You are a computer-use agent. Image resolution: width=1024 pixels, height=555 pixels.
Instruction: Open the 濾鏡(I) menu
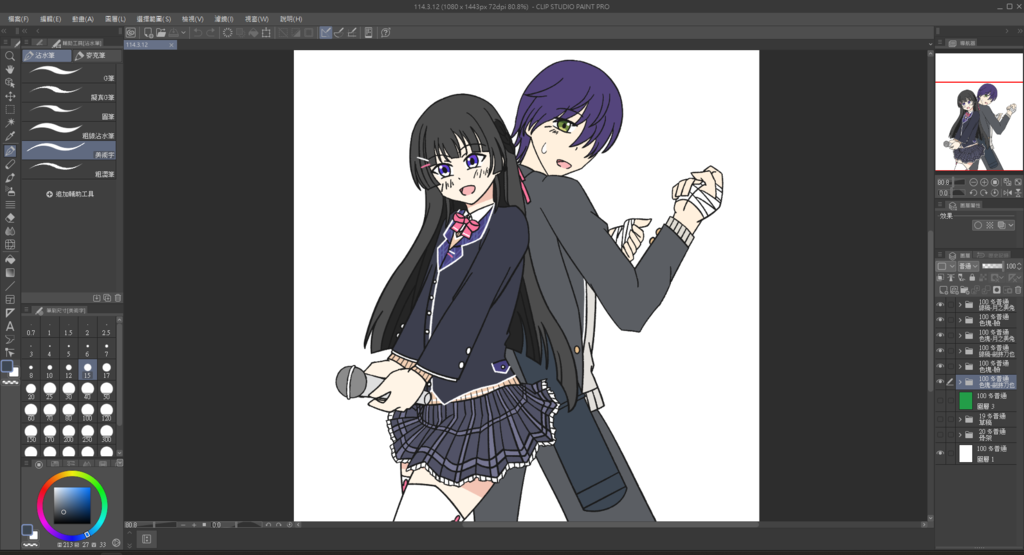[224, 19]
